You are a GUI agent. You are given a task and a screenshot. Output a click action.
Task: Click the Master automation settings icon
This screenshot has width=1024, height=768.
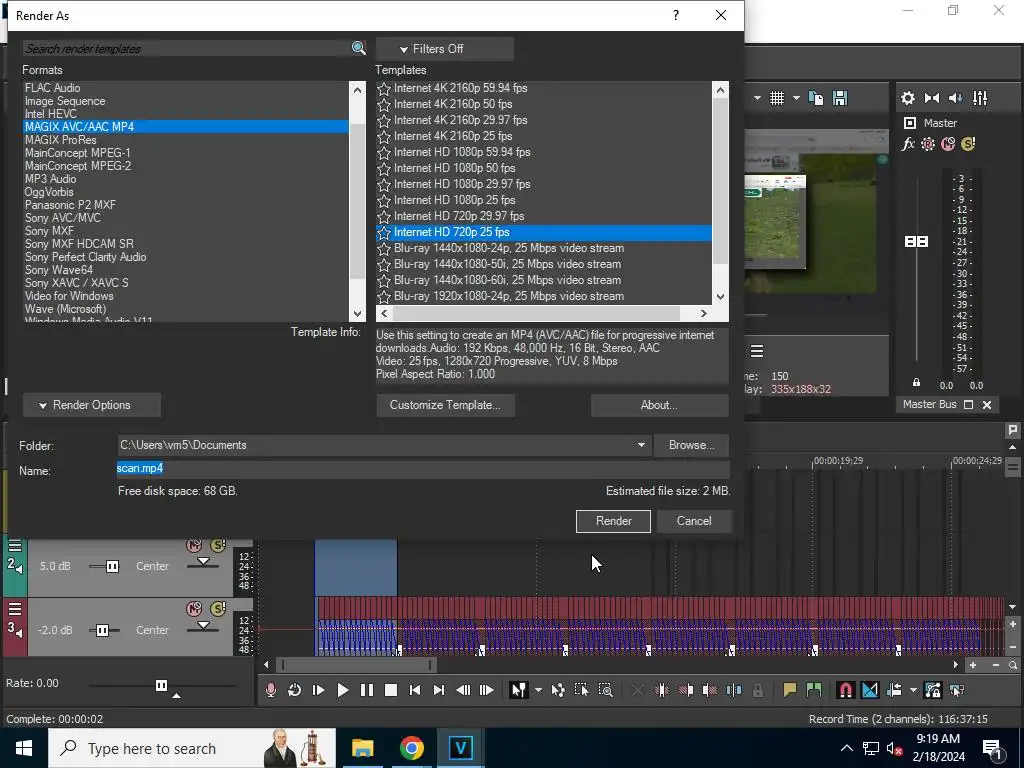point(927,144)
